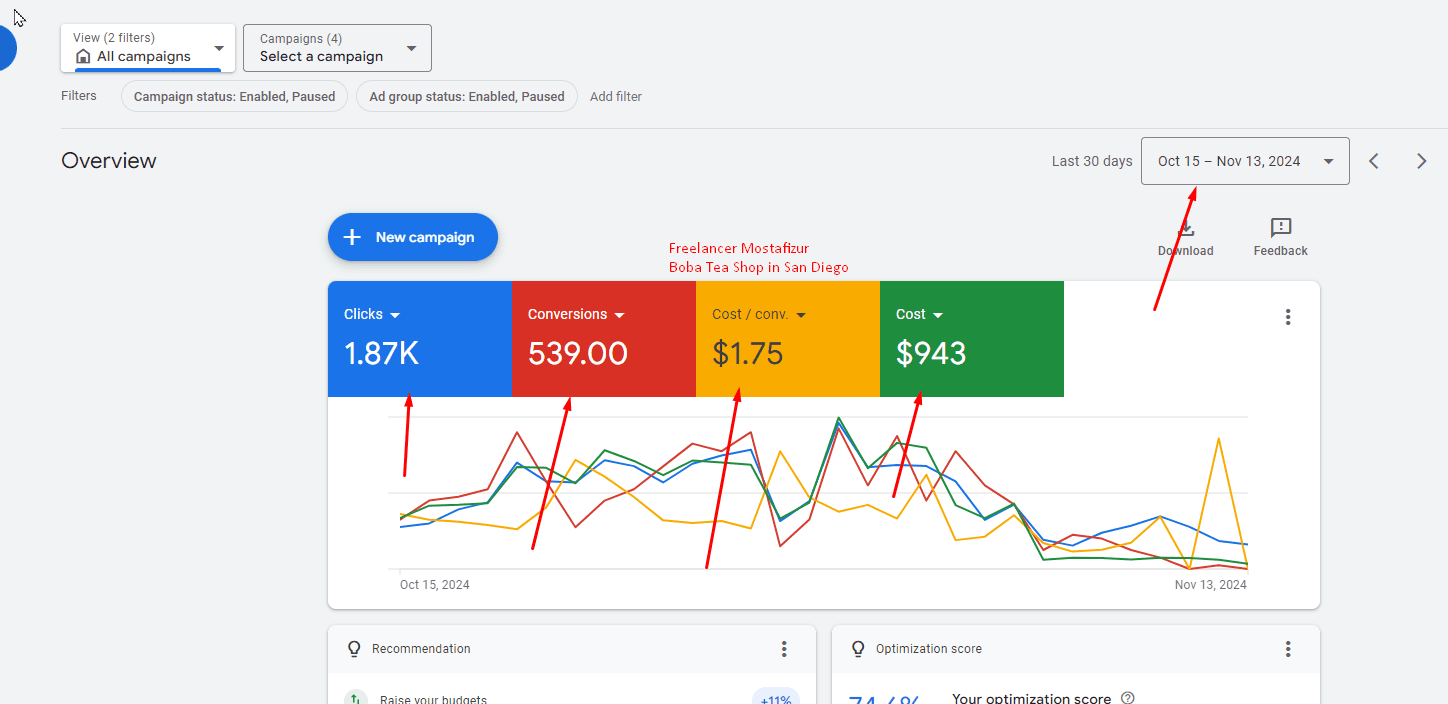Open Recommendation card three-dot menu

pos(784,649)
